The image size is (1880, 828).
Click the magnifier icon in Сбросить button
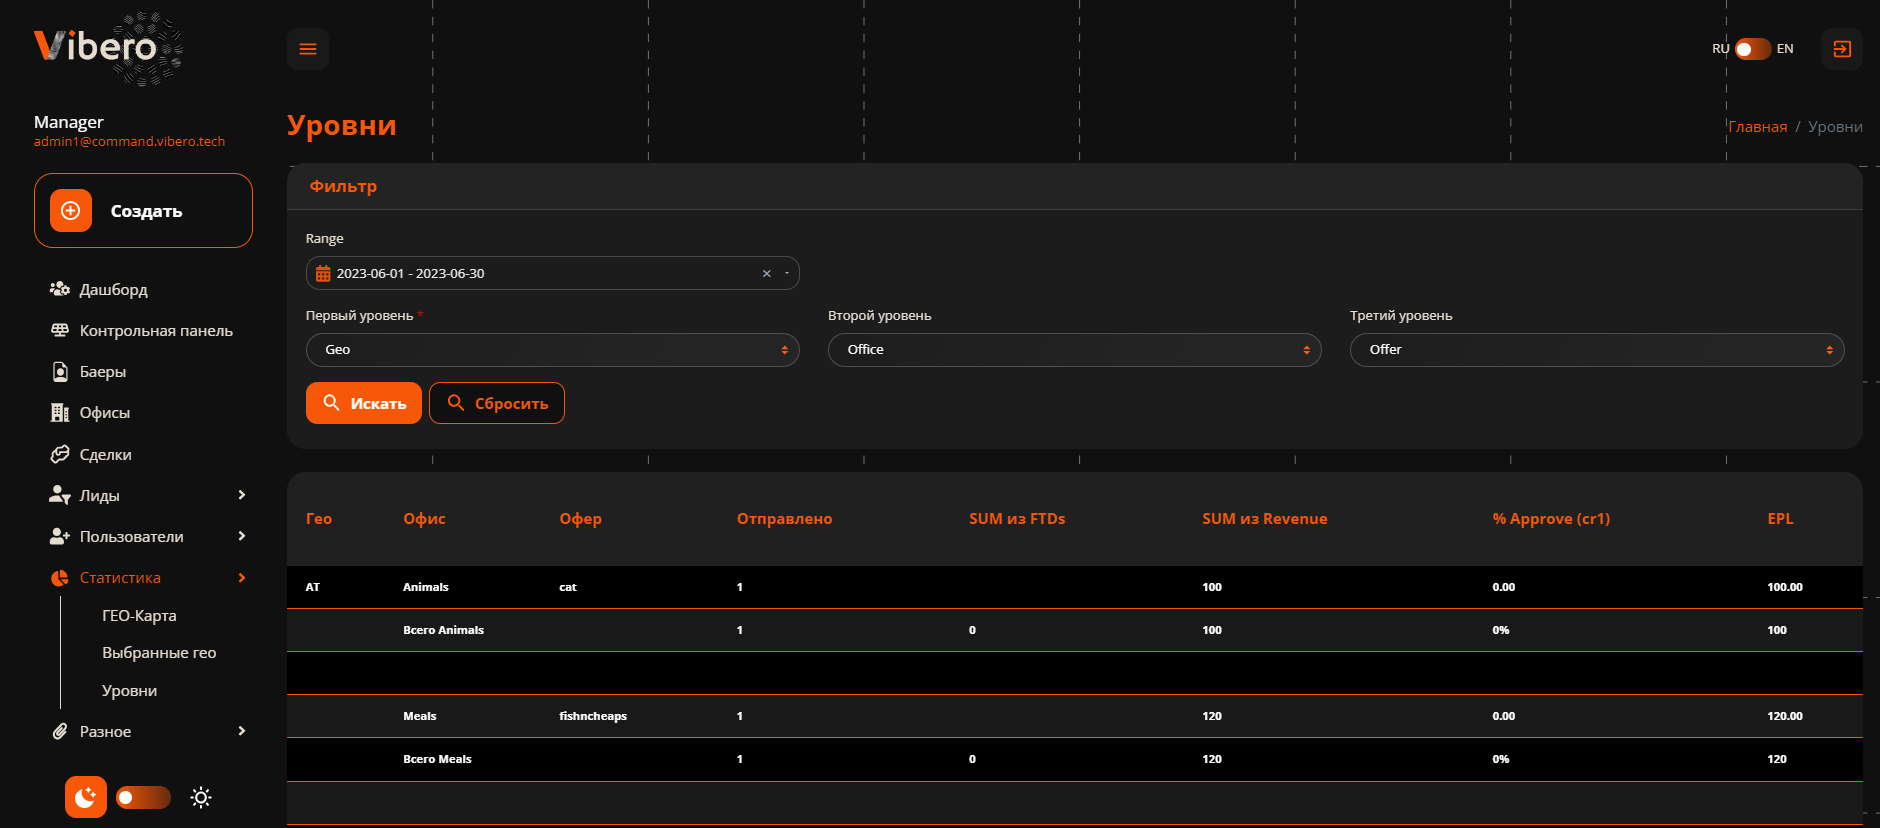[x=456, y=403]
